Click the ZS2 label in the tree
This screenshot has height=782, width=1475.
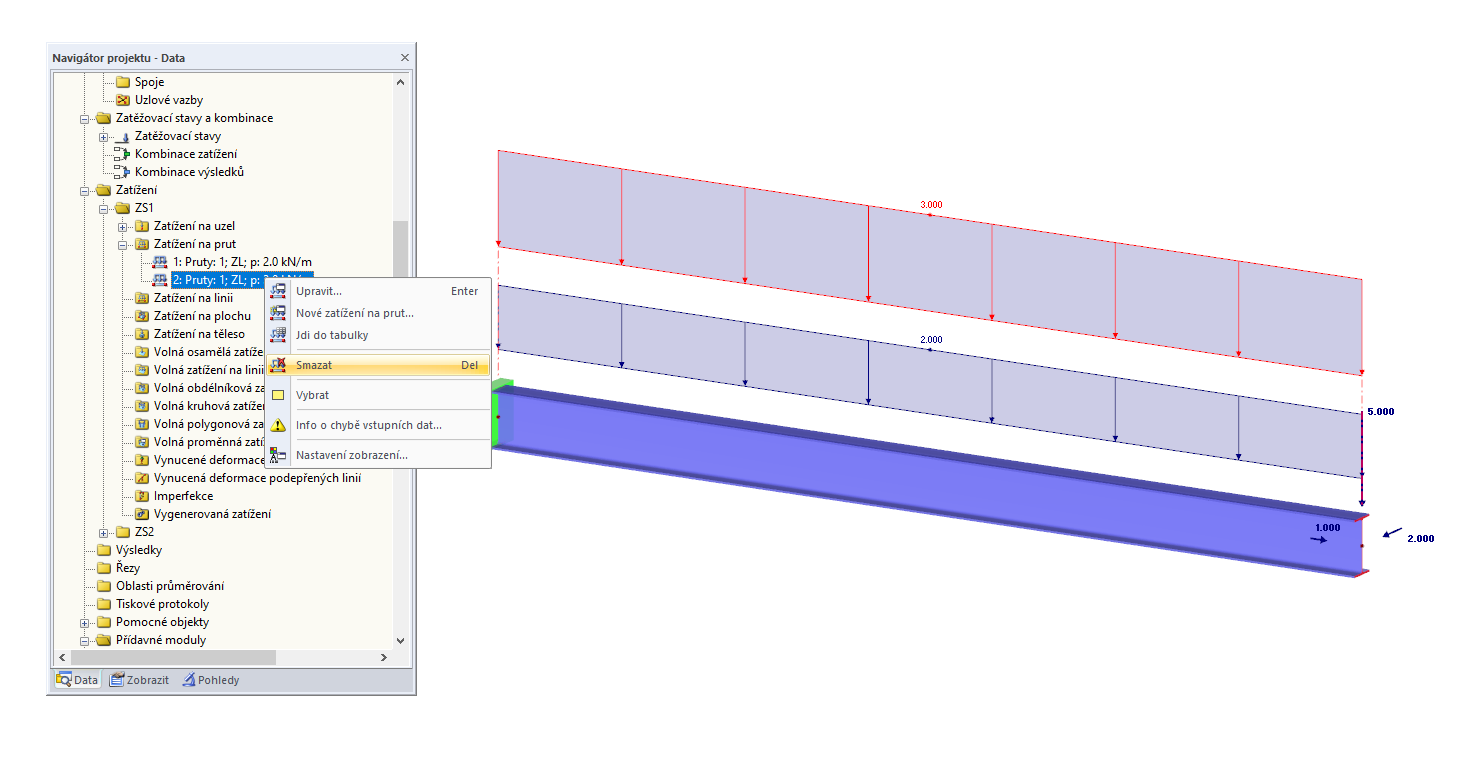(144, 532)
